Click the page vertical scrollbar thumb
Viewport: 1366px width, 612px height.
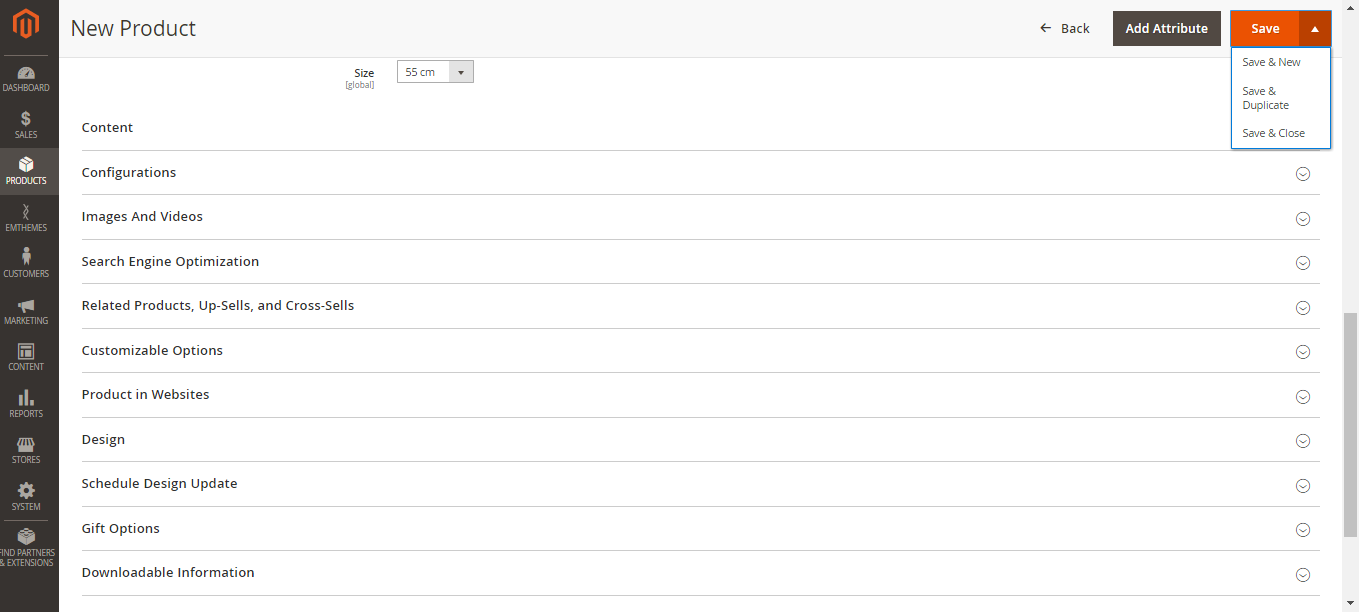pyautogui.click(x=1351, y=425)
